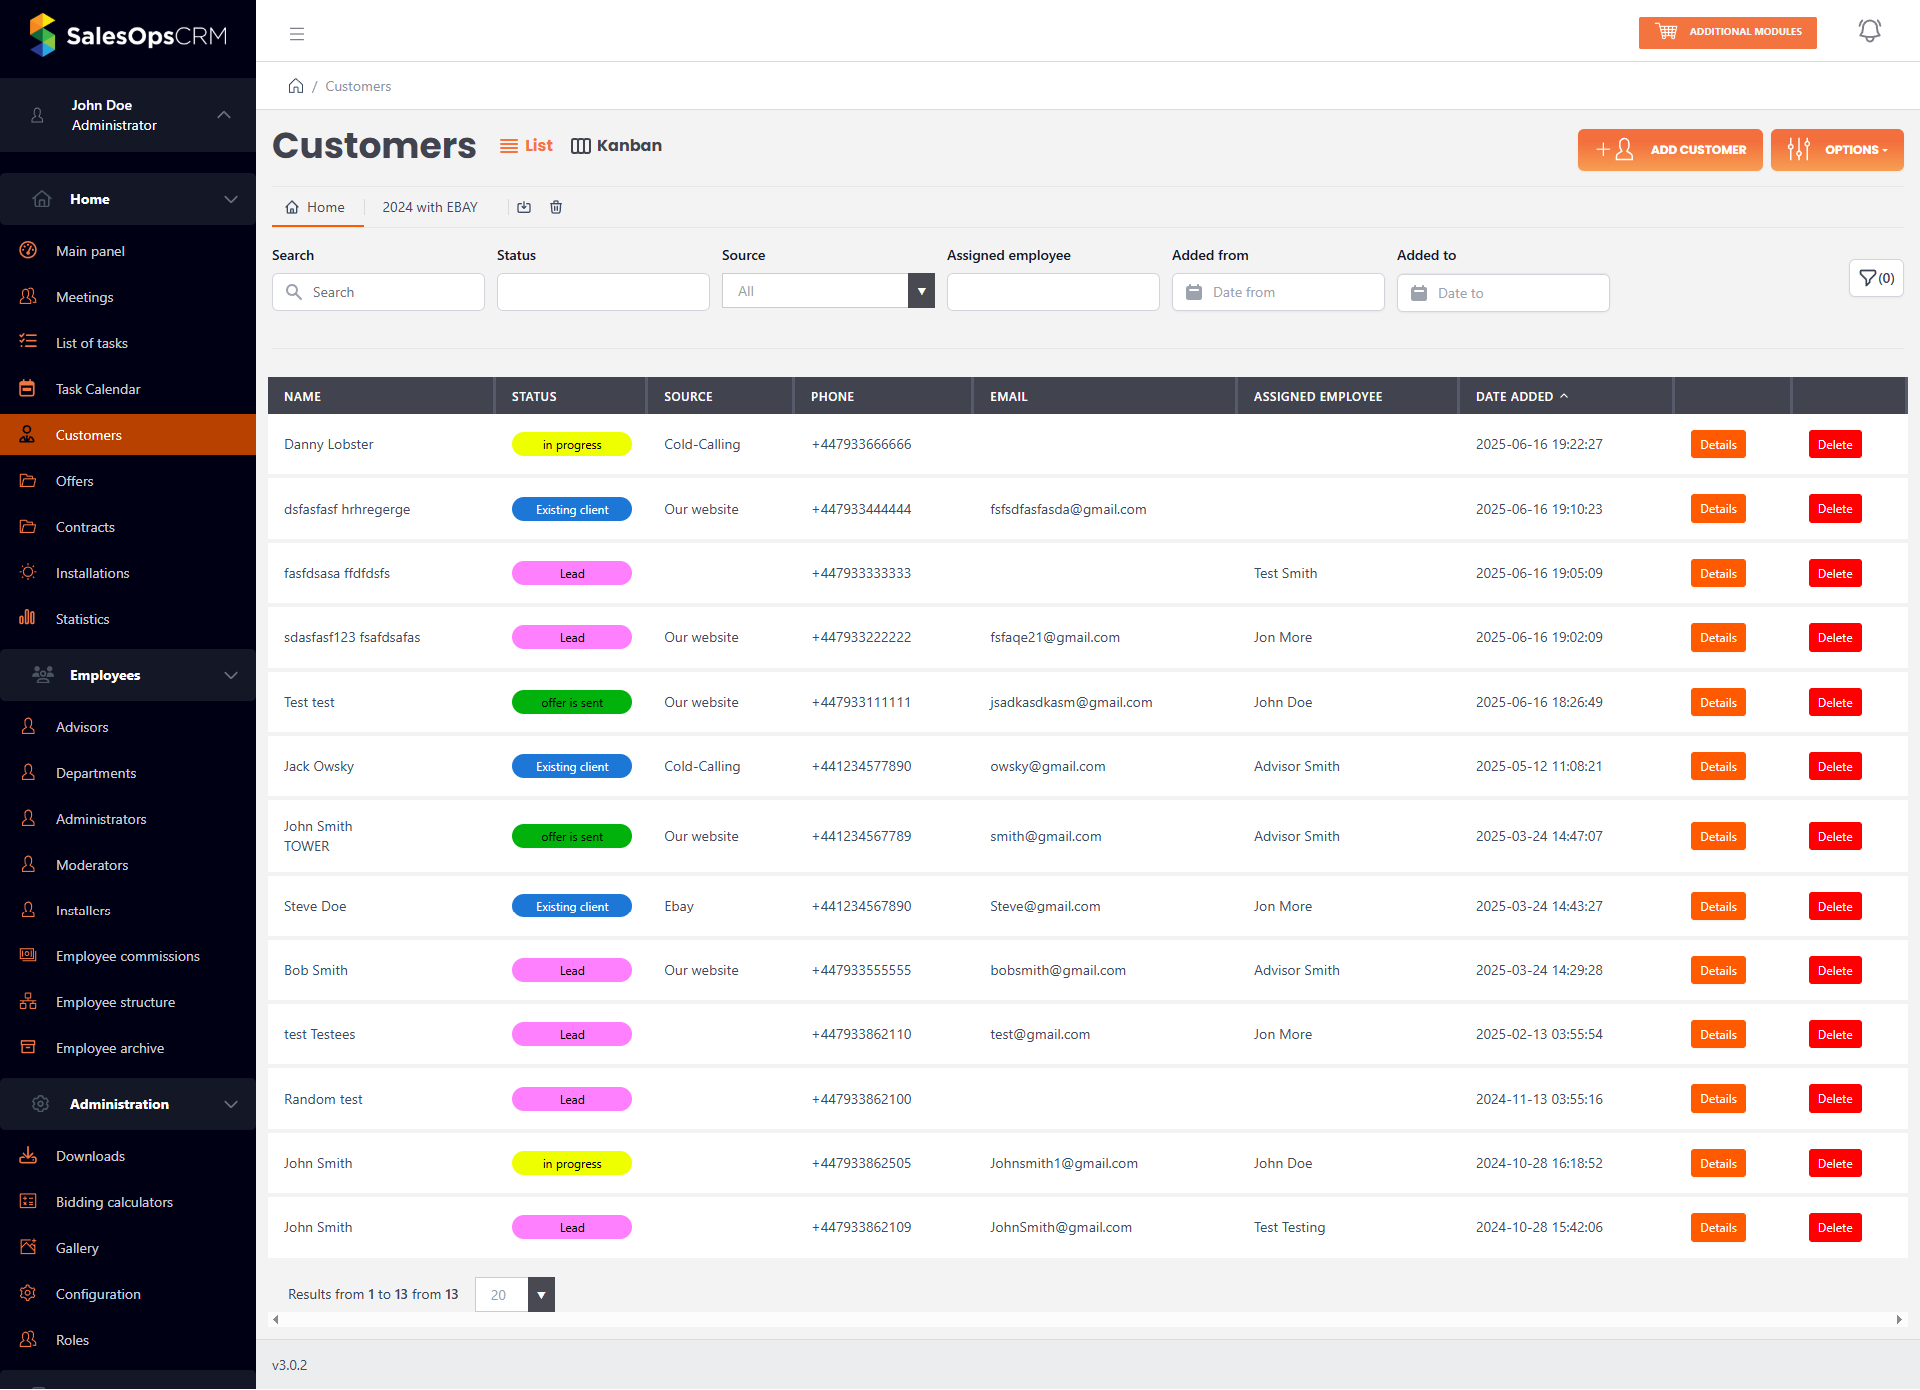Click the save filter view icon
This screenshot has height=1390, width=1920.
(x=524, y=207)
